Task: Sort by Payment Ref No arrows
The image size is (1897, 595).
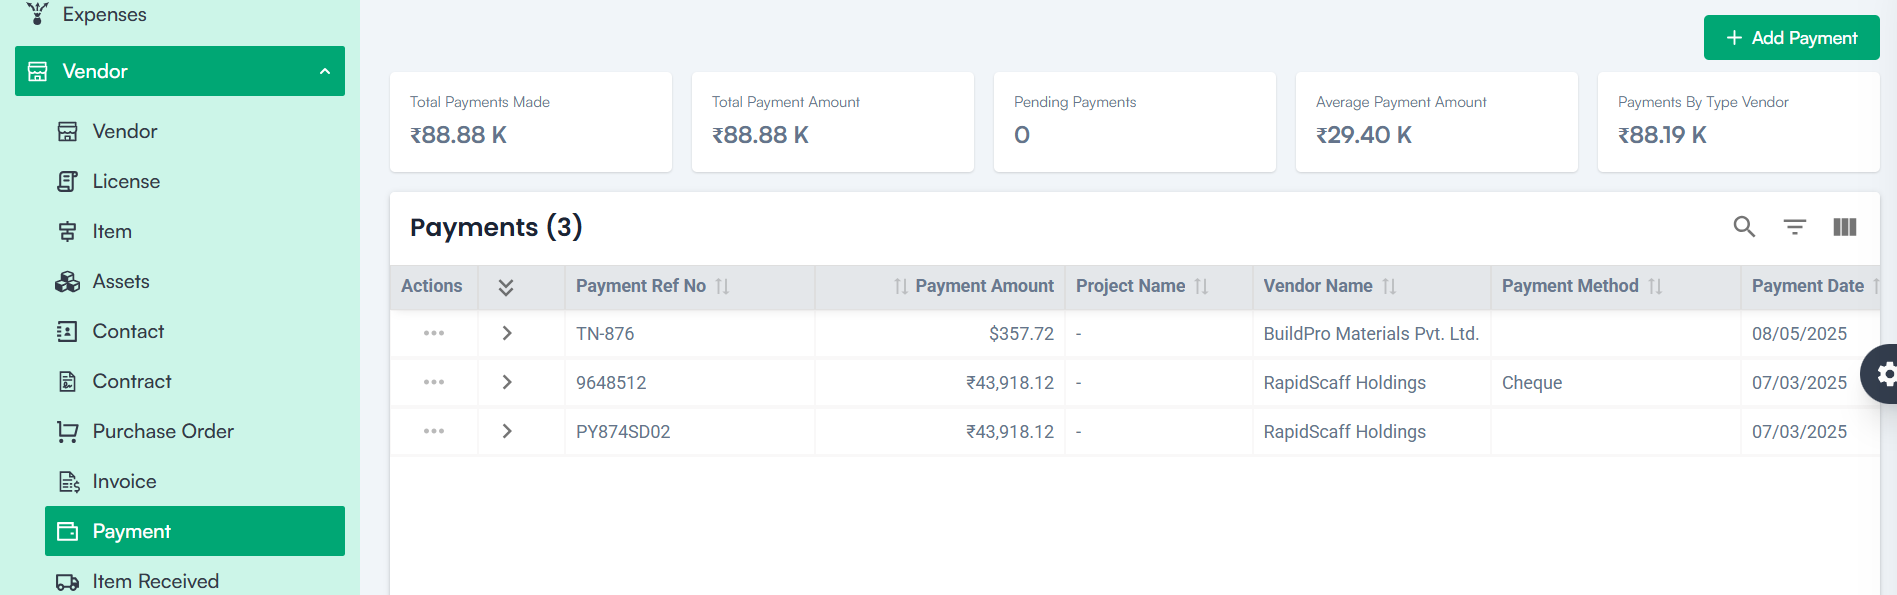Action: click(x=722, y=286)
